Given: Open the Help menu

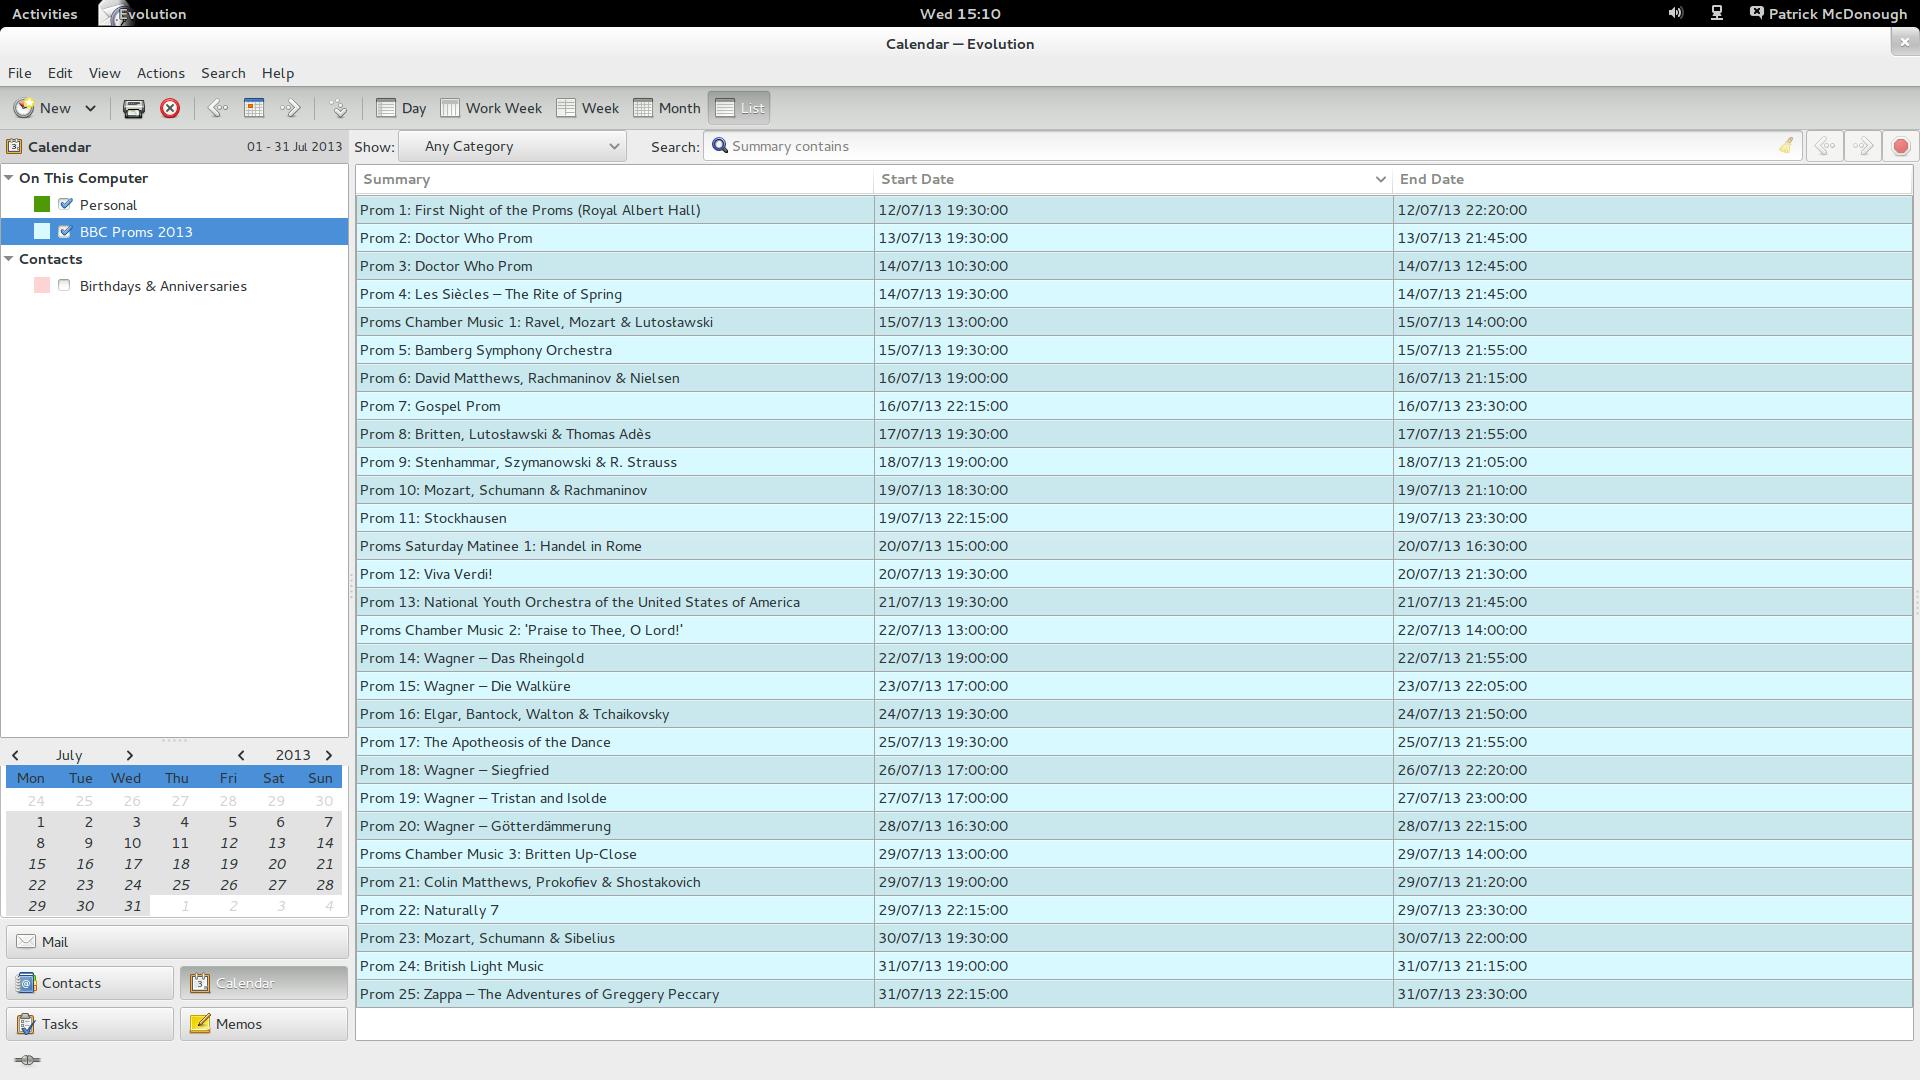Looking at the screenshot, I should [x=278, y=73].
